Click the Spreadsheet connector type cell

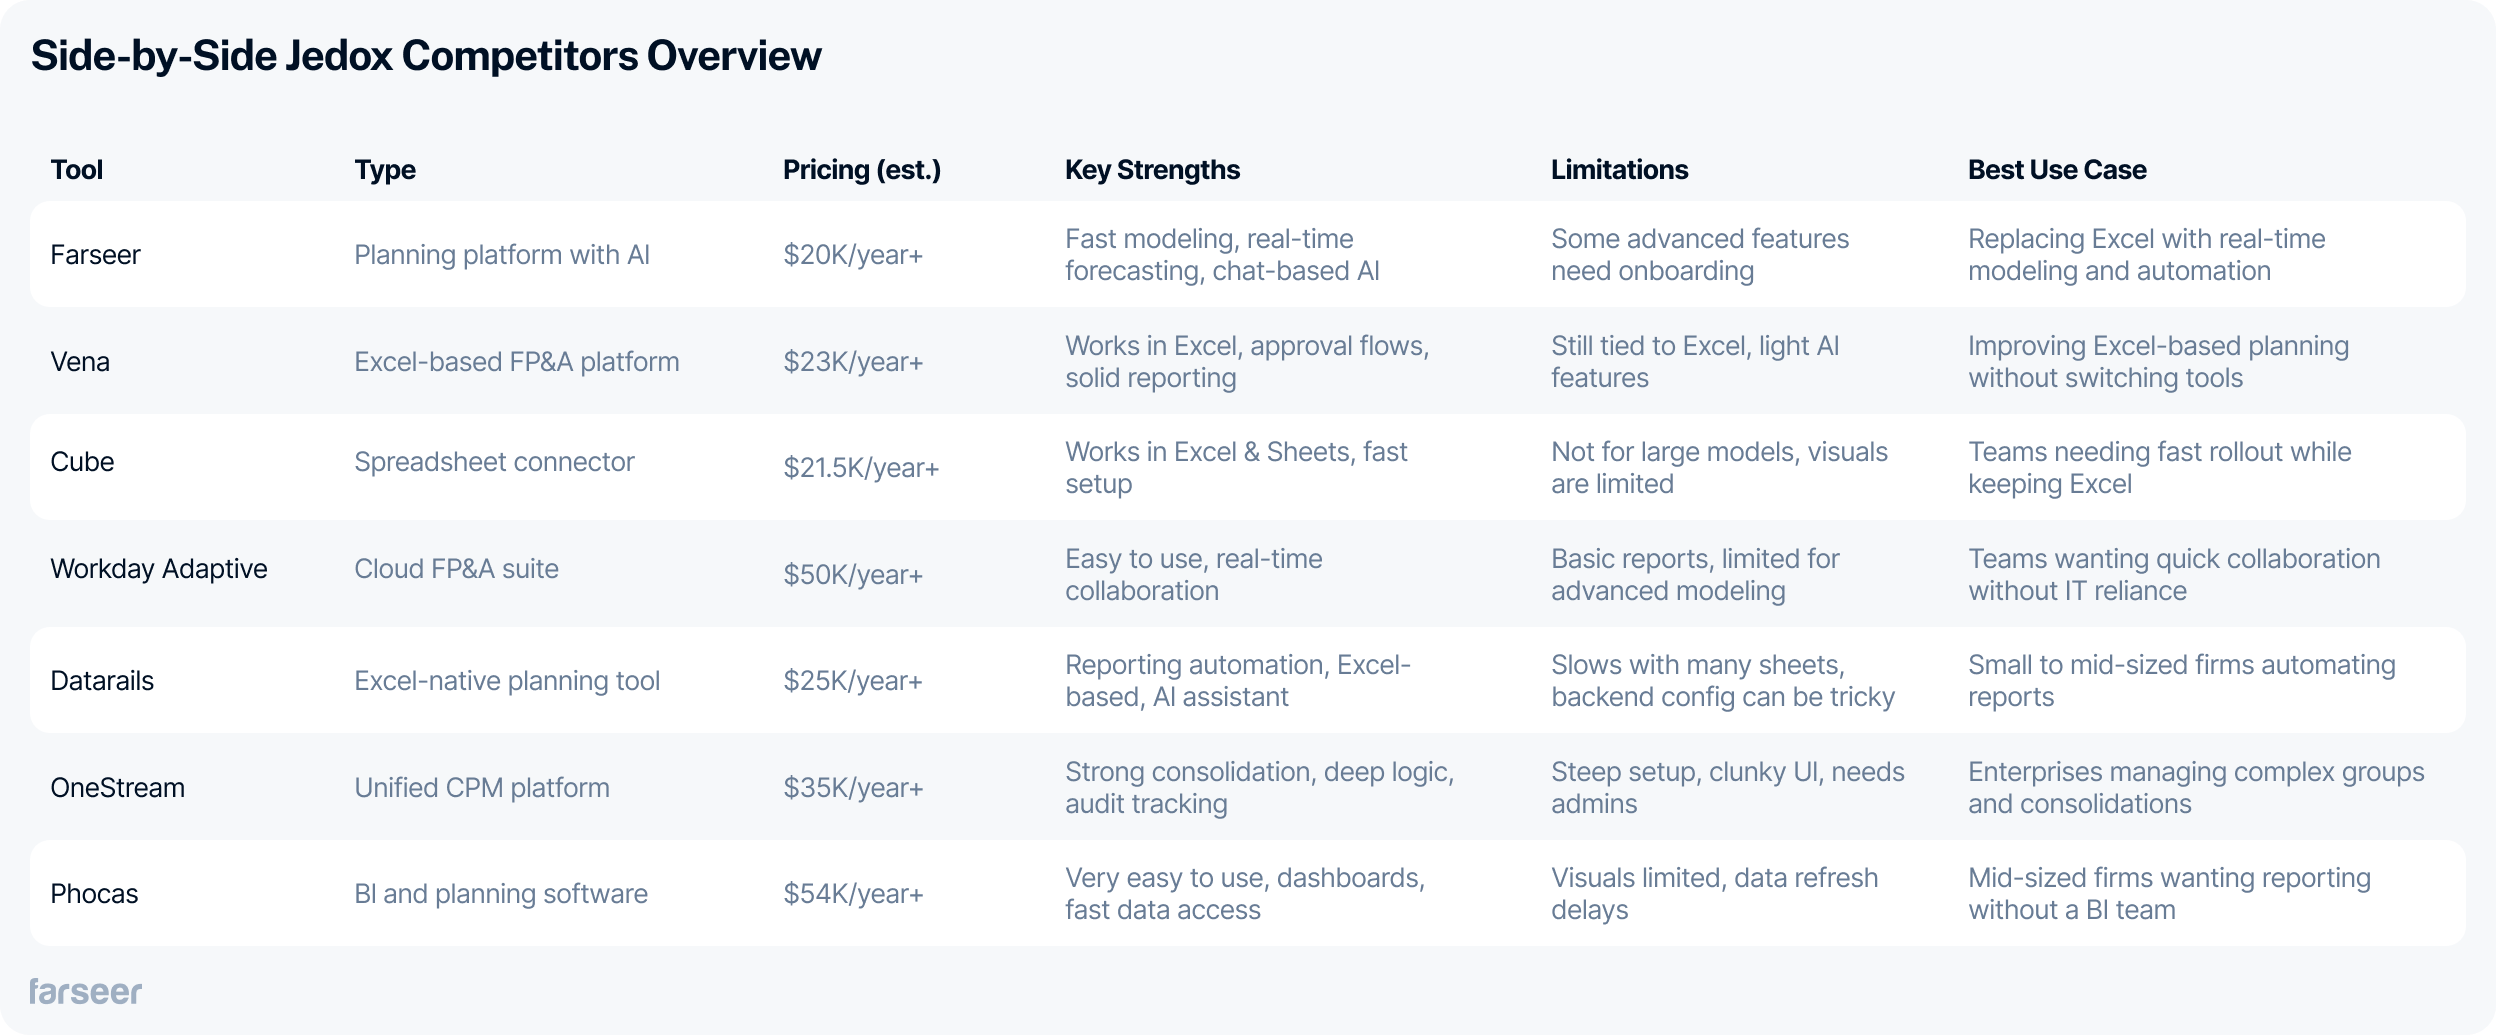494,462
